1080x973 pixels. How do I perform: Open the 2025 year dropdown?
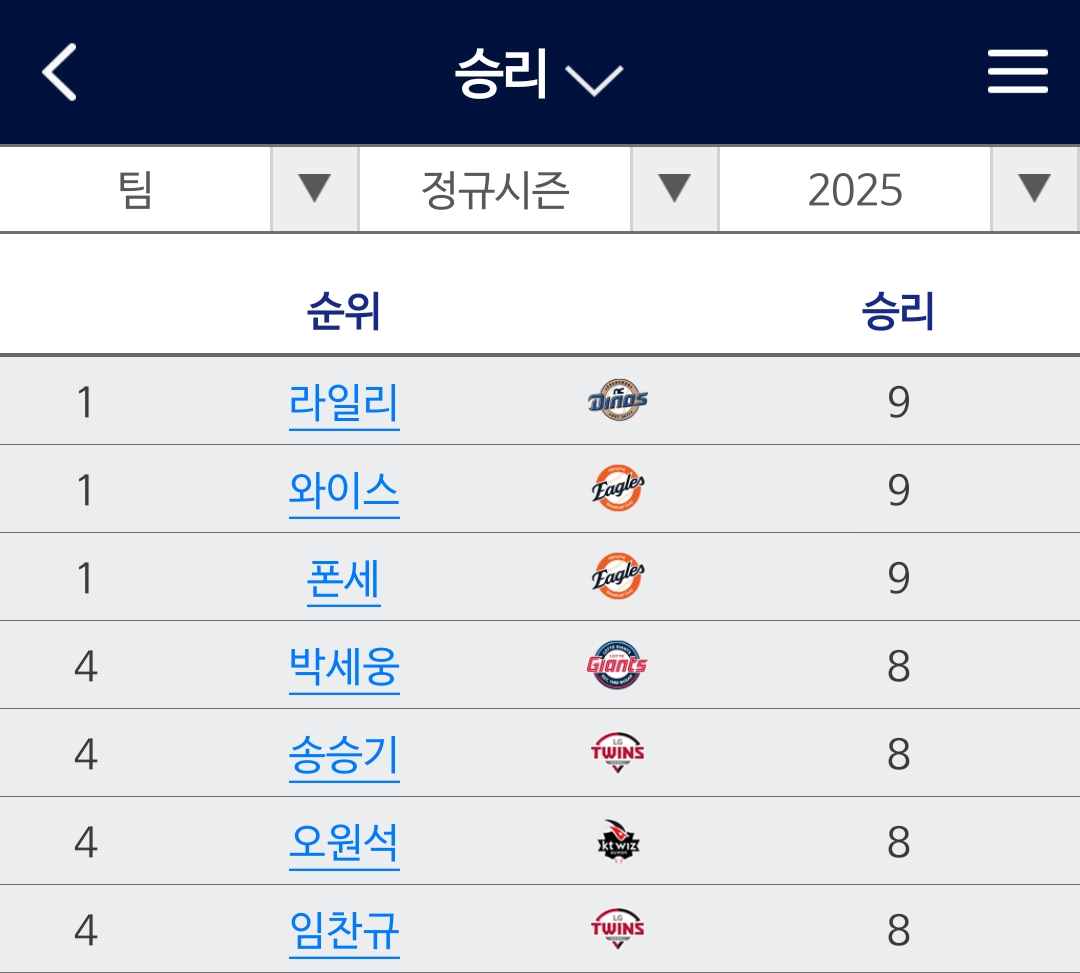(1034, 189)
